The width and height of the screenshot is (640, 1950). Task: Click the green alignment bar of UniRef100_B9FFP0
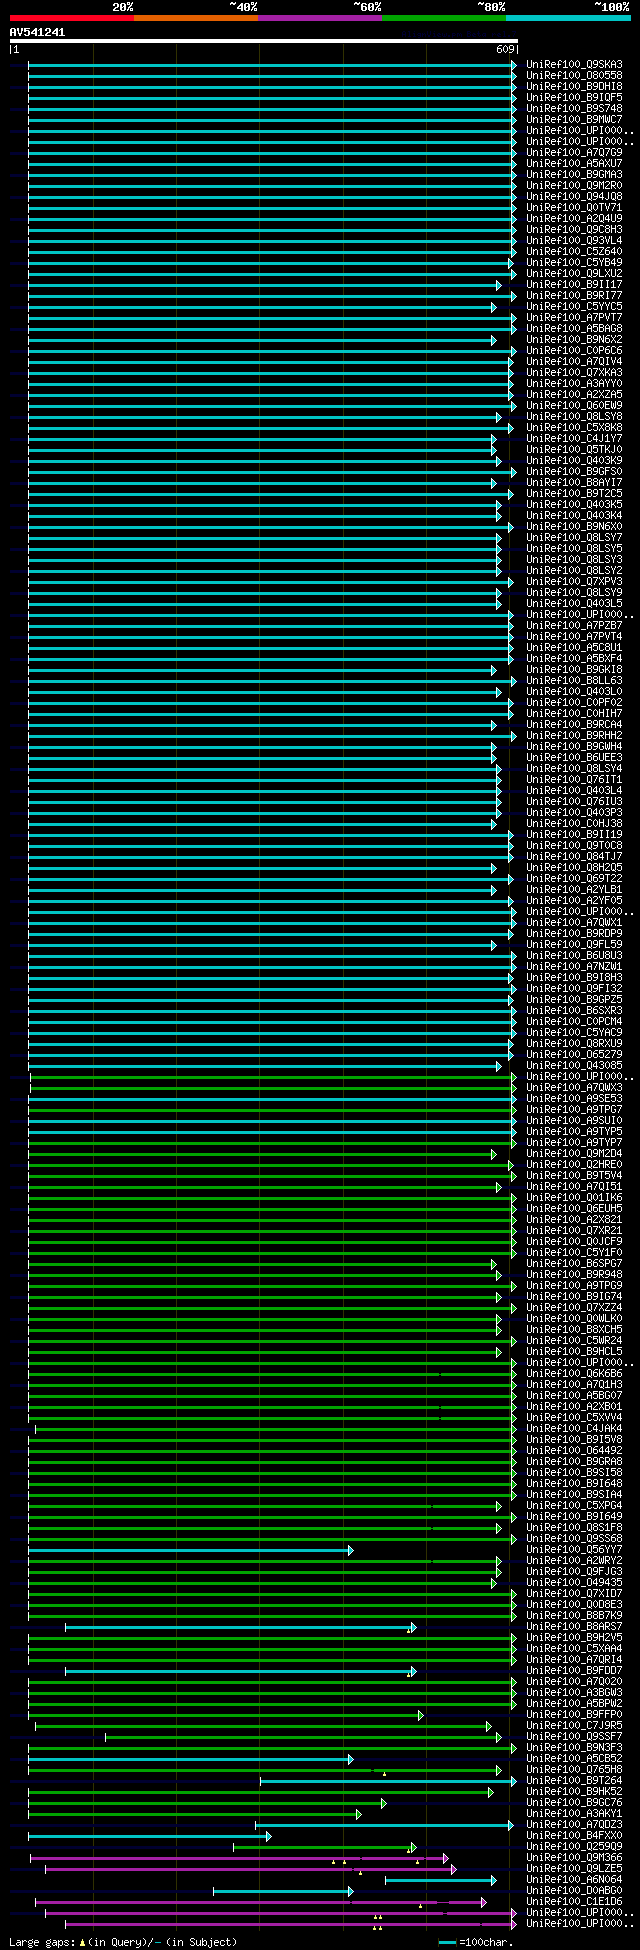pos(226,1715)
